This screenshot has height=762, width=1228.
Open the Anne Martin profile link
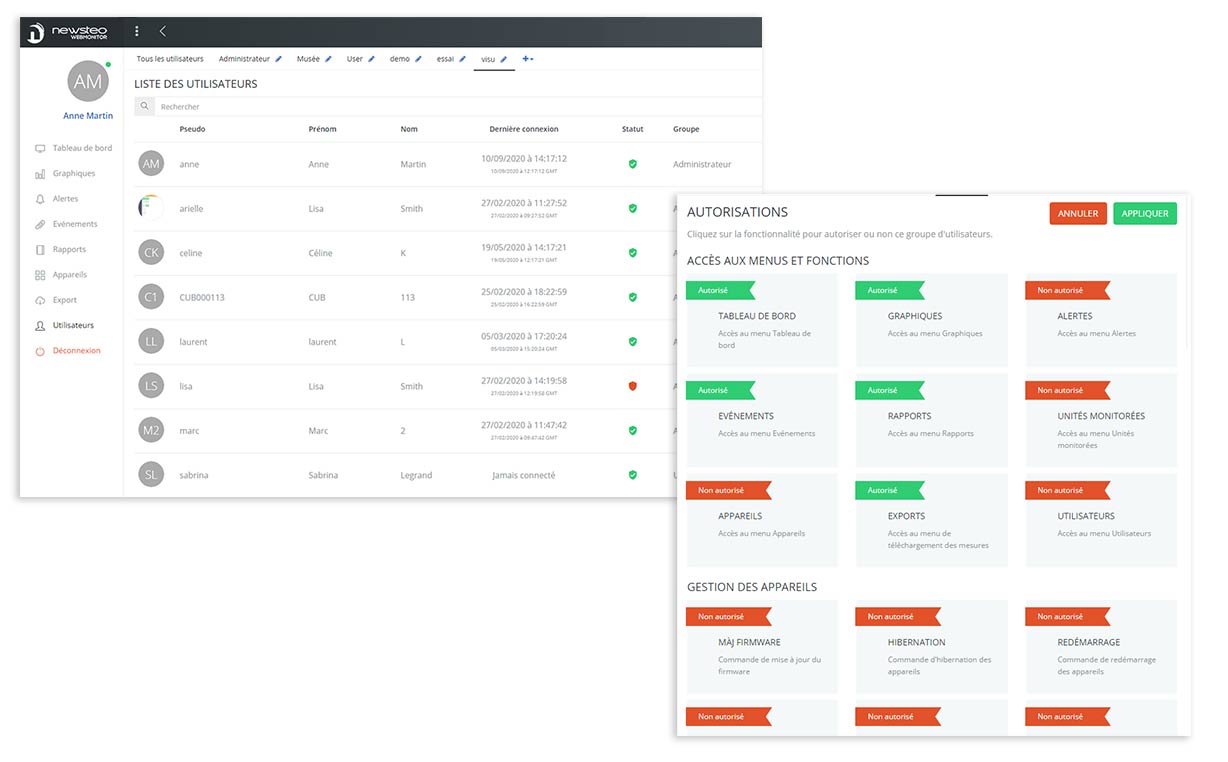pos(88,116)
